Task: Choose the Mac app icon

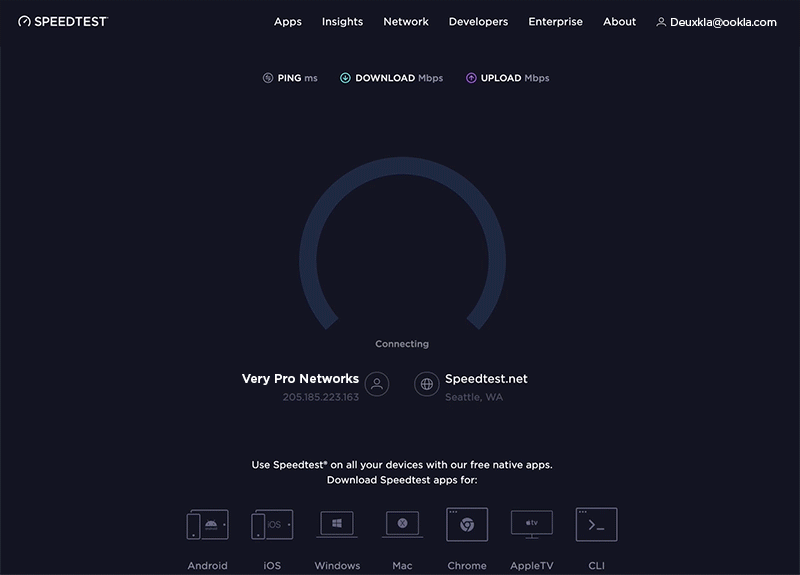Action: click(x=402, y=524)
